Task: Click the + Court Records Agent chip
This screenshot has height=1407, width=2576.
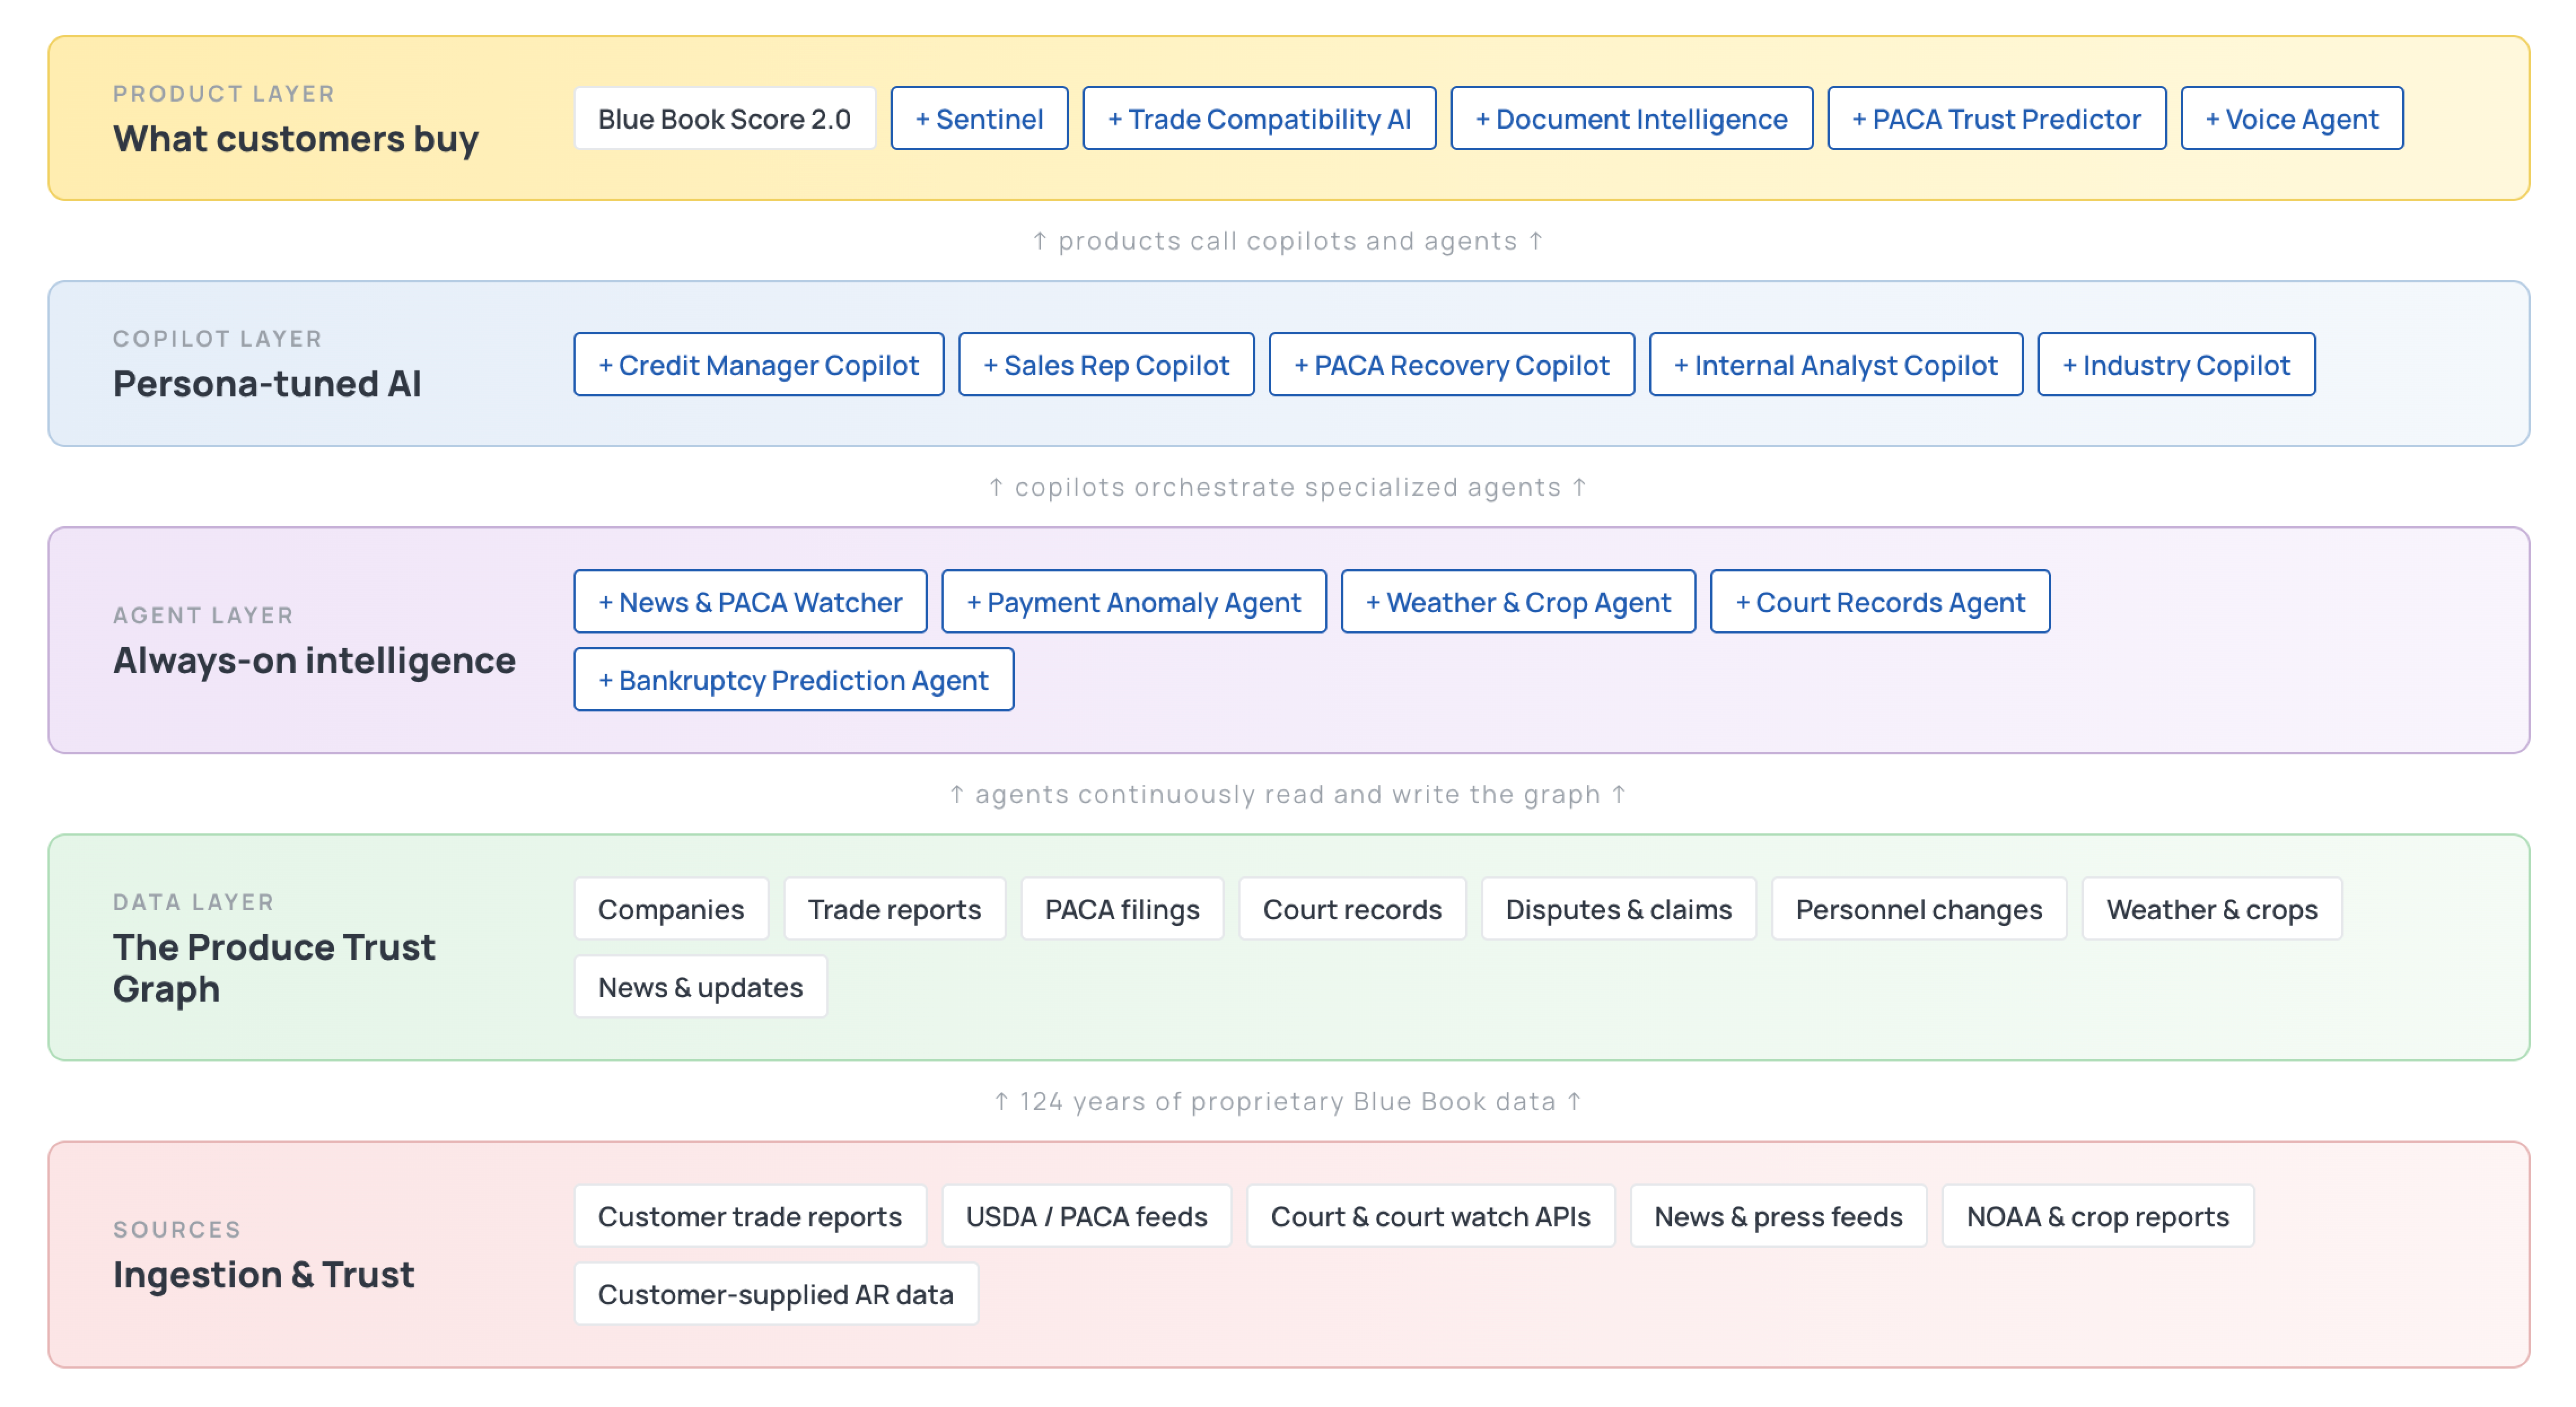Action: [1880, 602]
